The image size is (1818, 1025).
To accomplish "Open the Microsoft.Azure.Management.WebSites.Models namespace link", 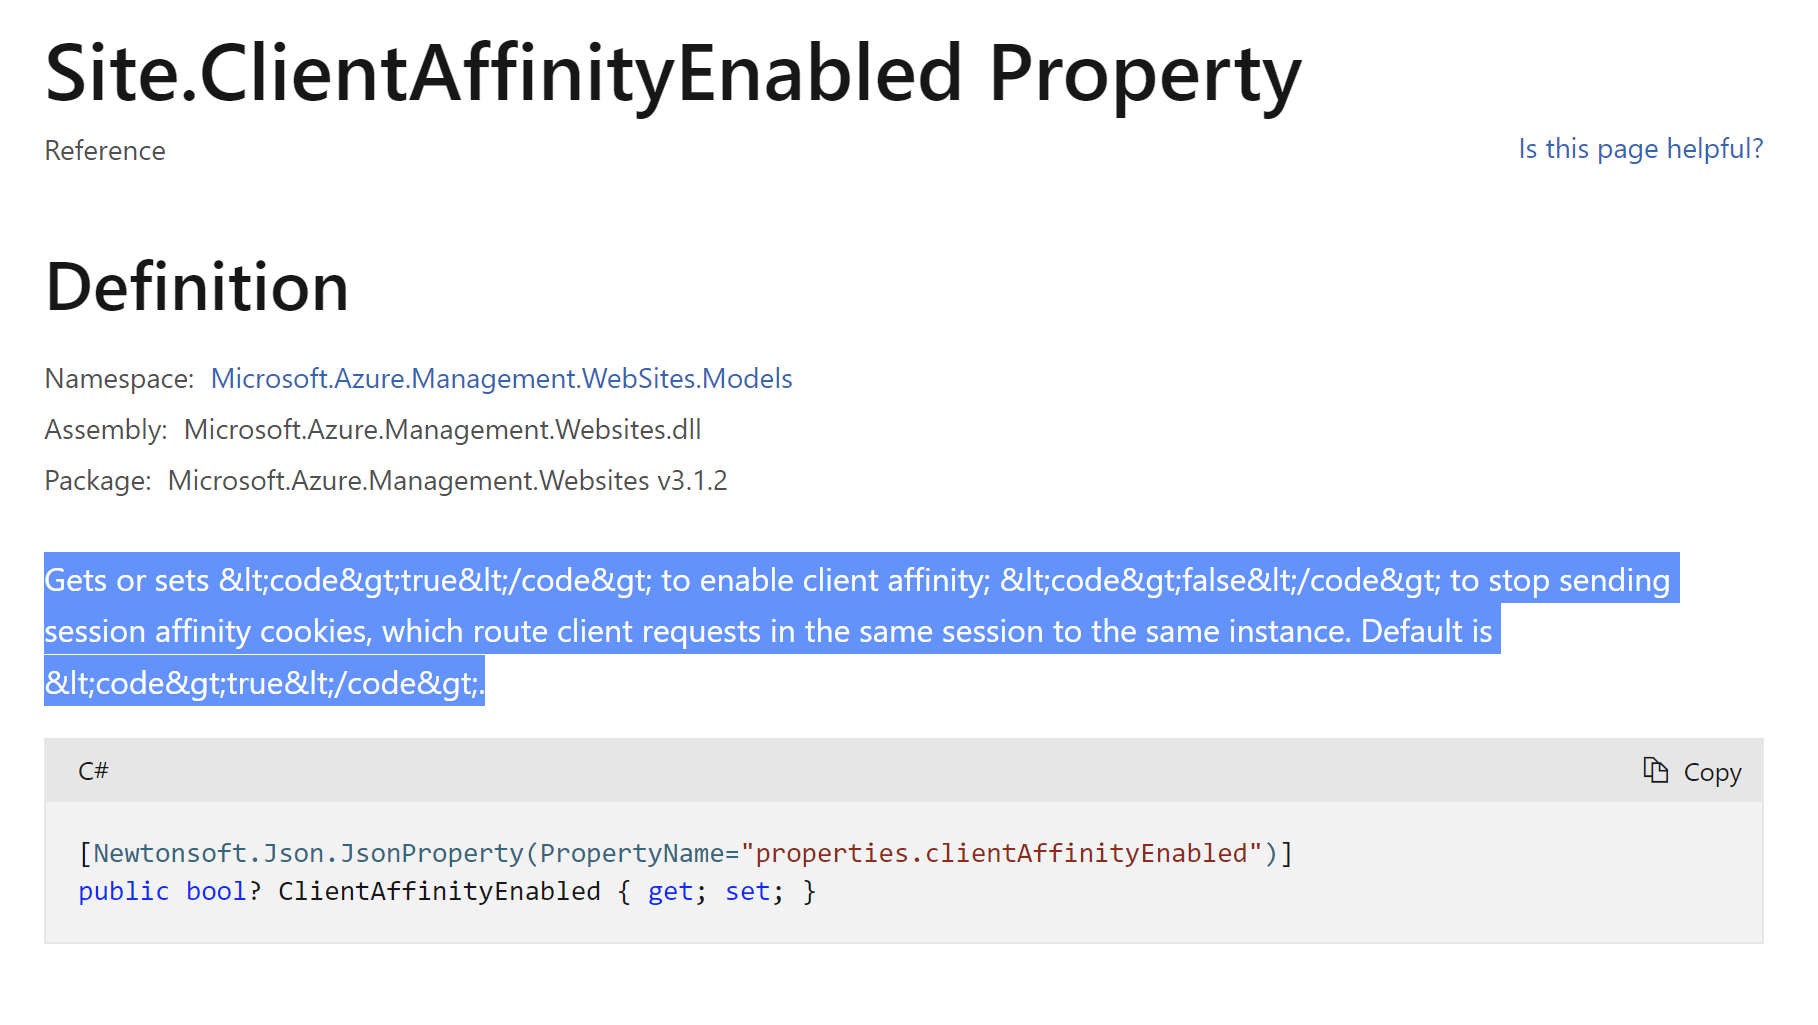I will click(x=500, y=378).
